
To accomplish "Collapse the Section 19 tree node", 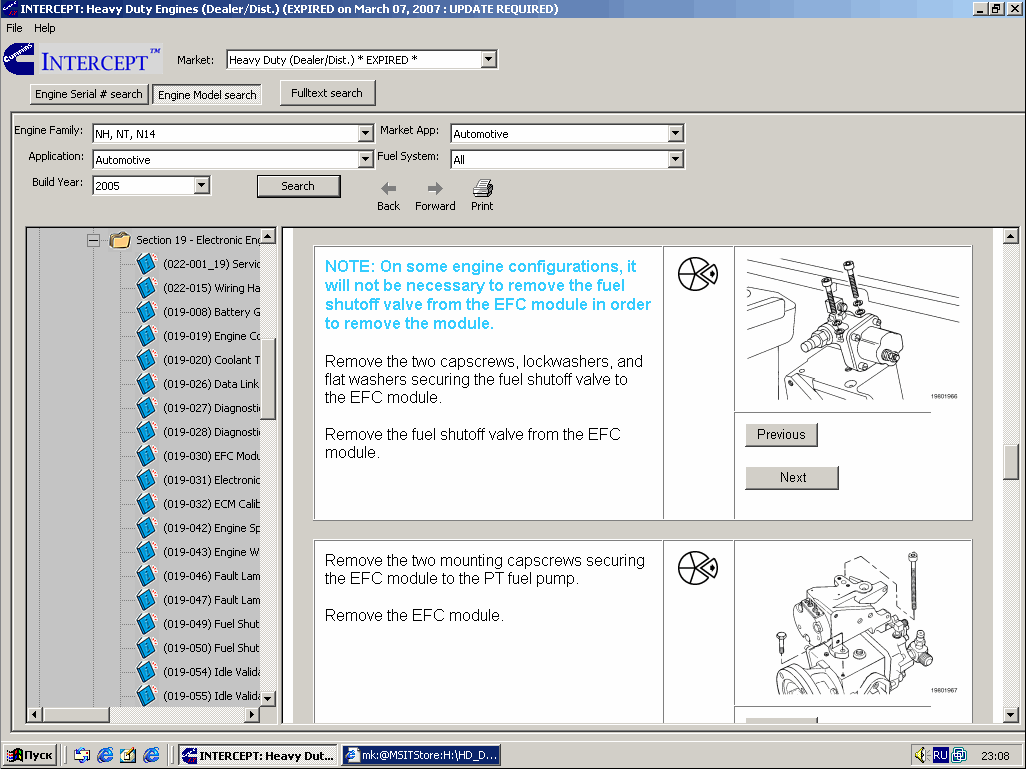I will coord(94,240).
